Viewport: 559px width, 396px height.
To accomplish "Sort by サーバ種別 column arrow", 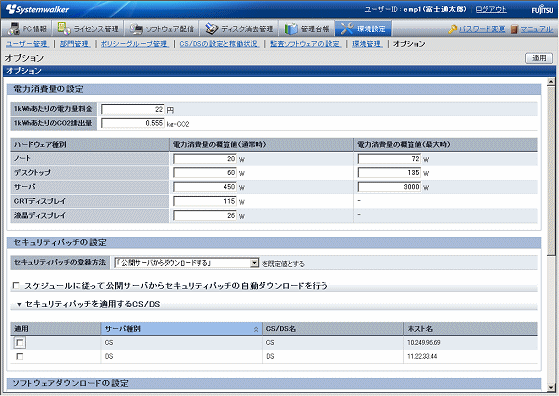I will tap(256, 329).
